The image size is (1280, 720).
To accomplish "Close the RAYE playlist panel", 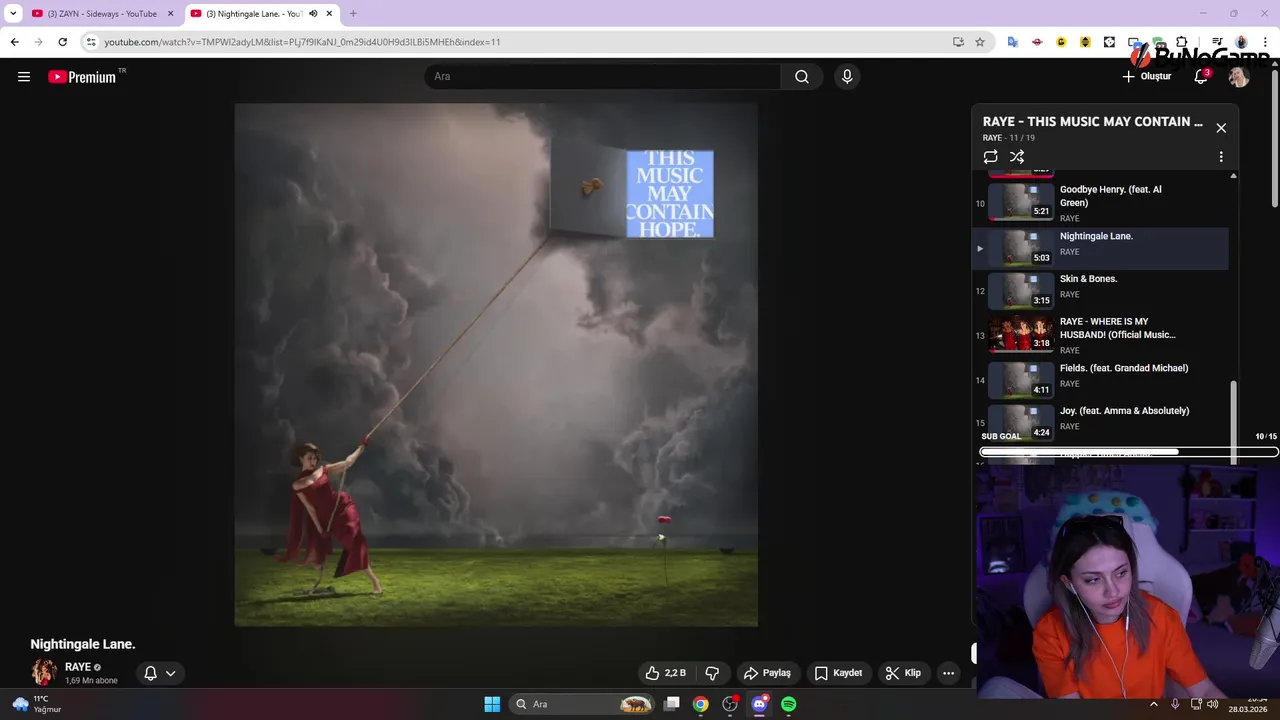I will coord(1221,128).
